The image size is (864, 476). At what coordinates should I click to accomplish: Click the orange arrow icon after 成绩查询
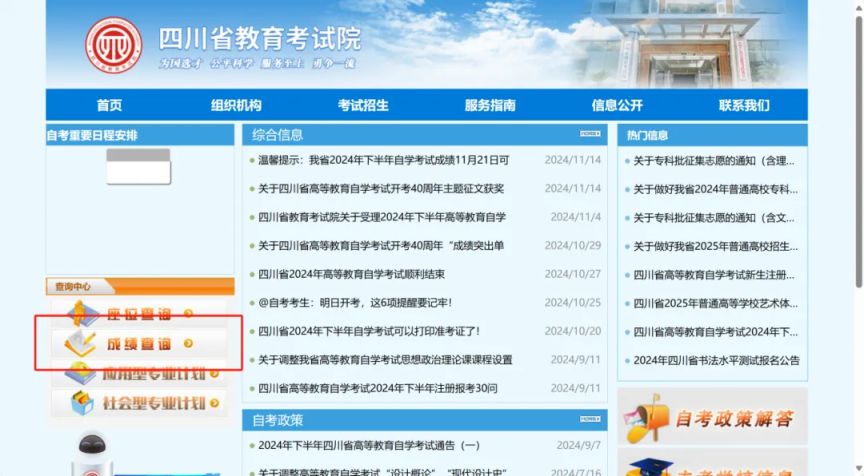[x=188, y=343]
